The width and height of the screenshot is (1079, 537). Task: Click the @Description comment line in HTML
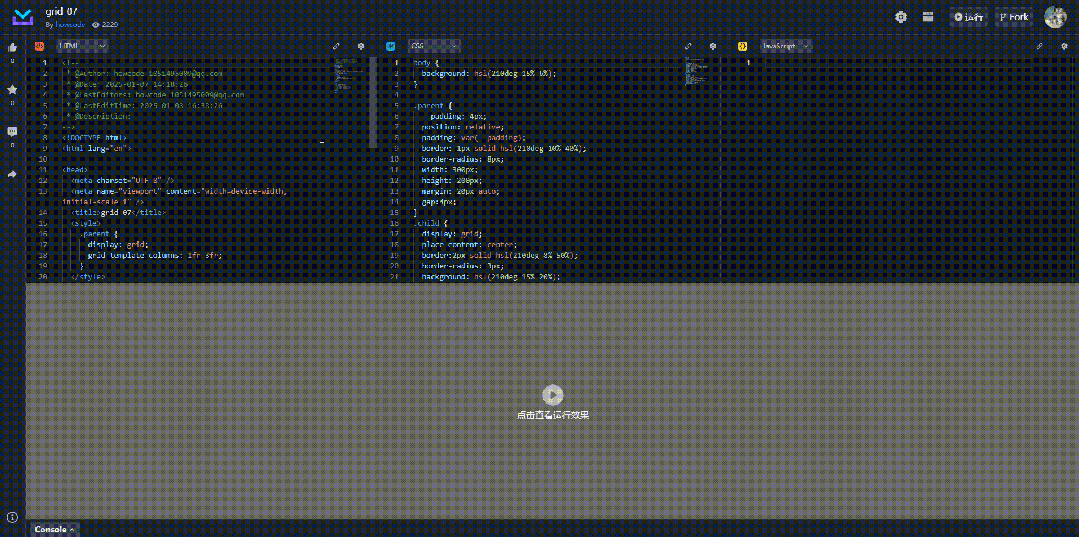tap(98, 116)
